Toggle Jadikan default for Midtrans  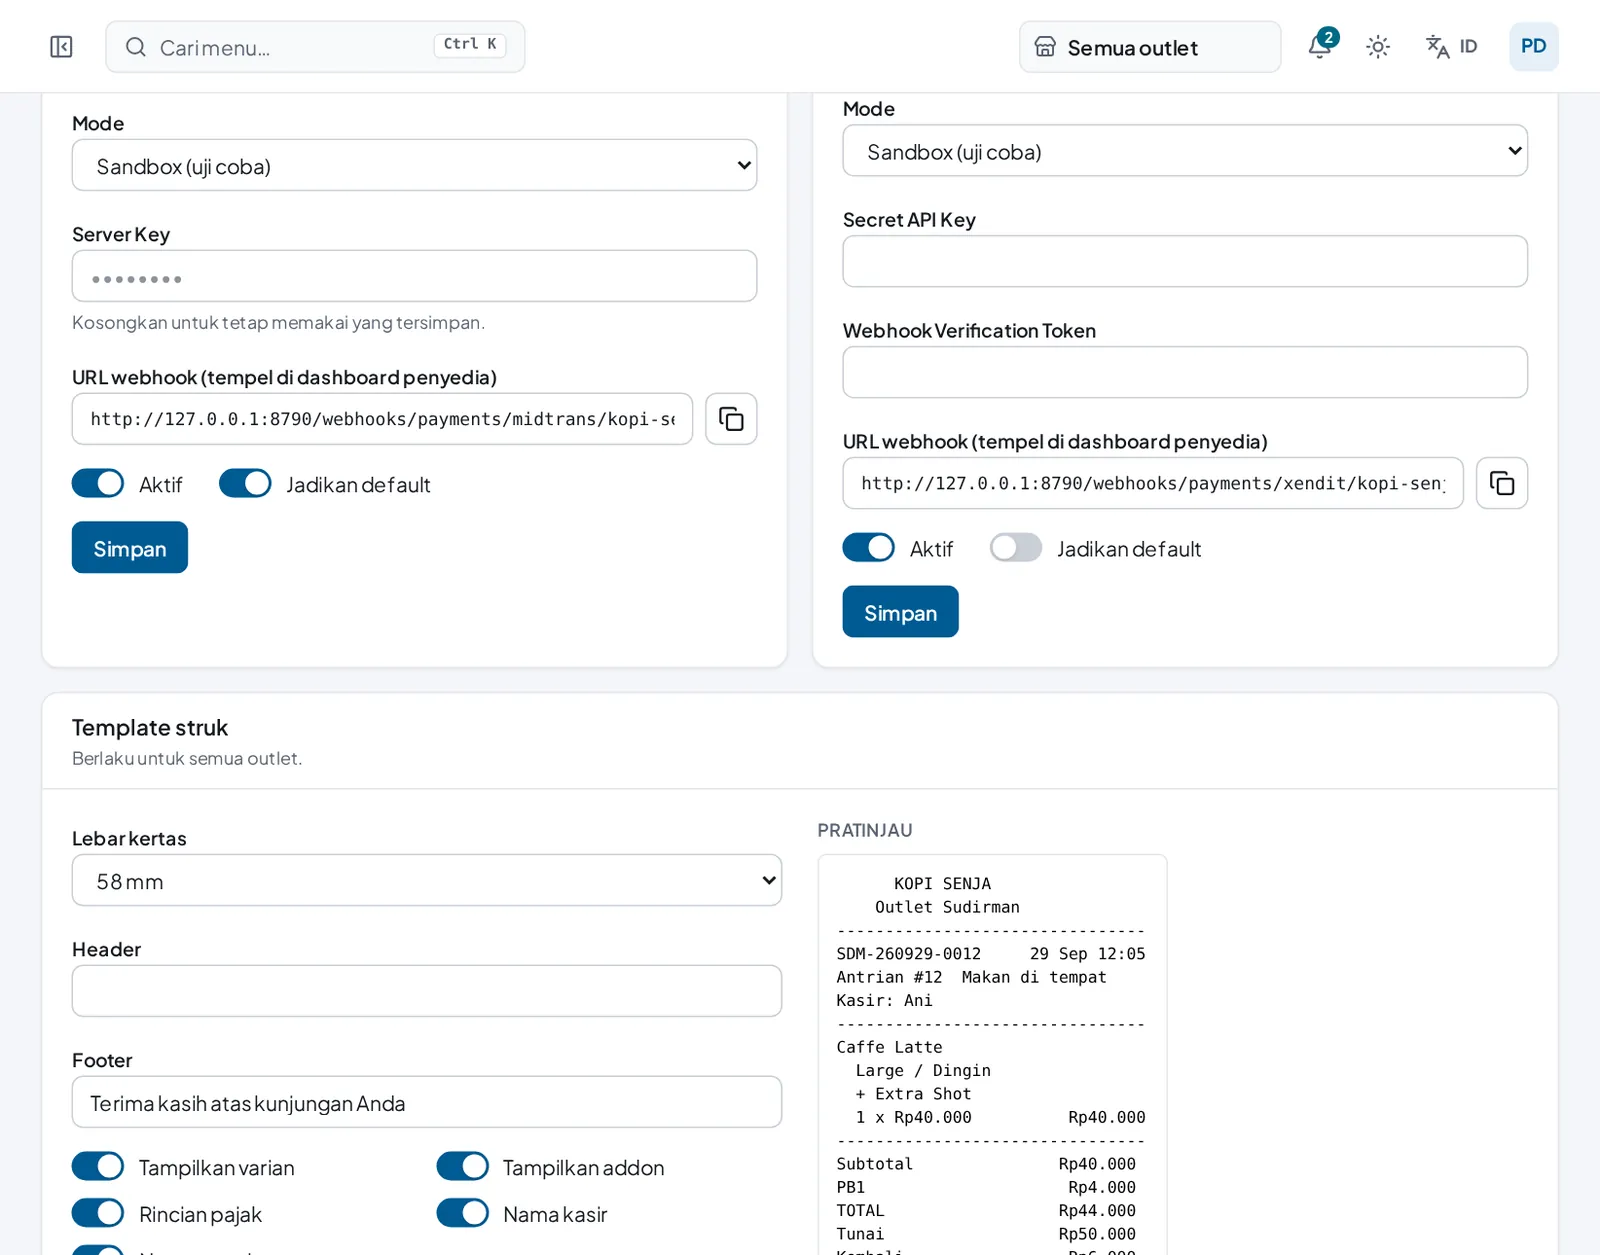245,483
